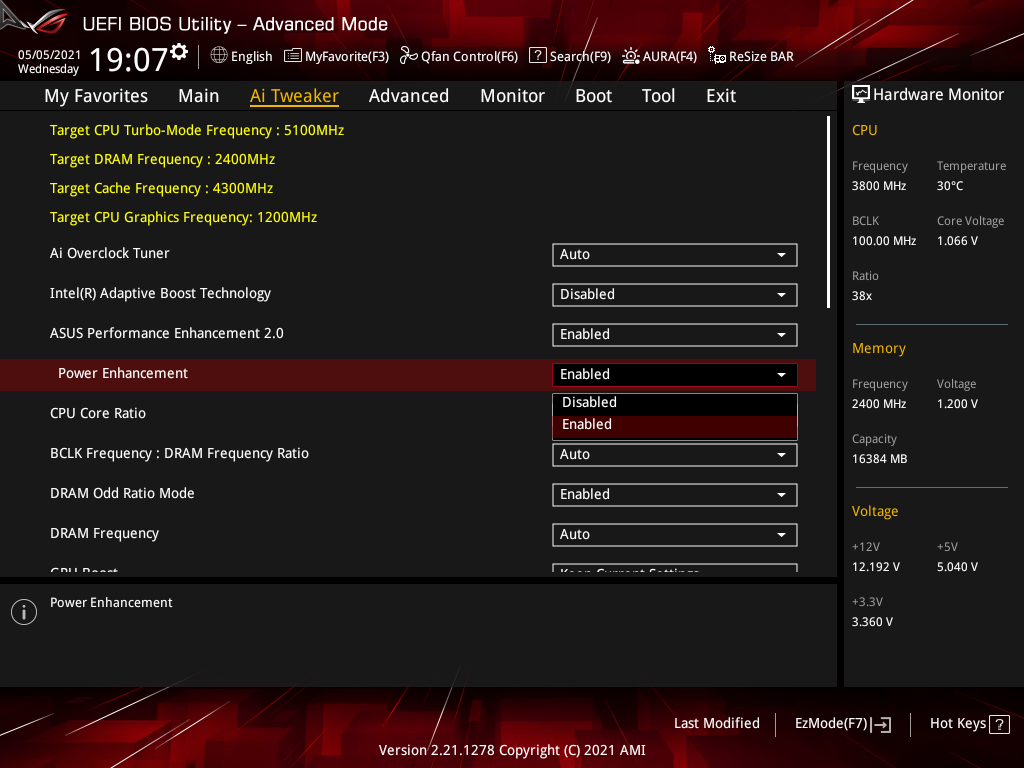Click the Hardware Monitor display icon
This screenshot has height=768, width=1024.
[x=861, y=95]
